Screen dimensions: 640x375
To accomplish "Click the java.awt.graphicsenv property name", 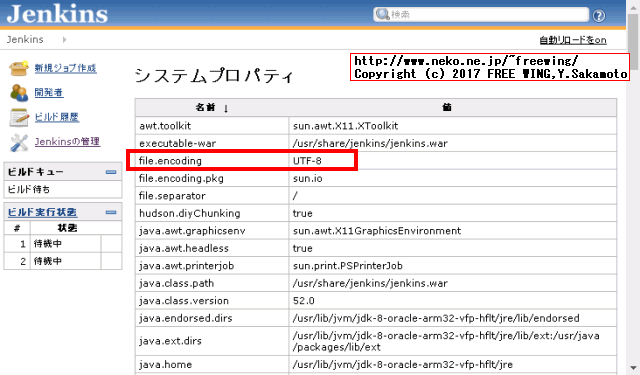I will (x=192, y=231).
